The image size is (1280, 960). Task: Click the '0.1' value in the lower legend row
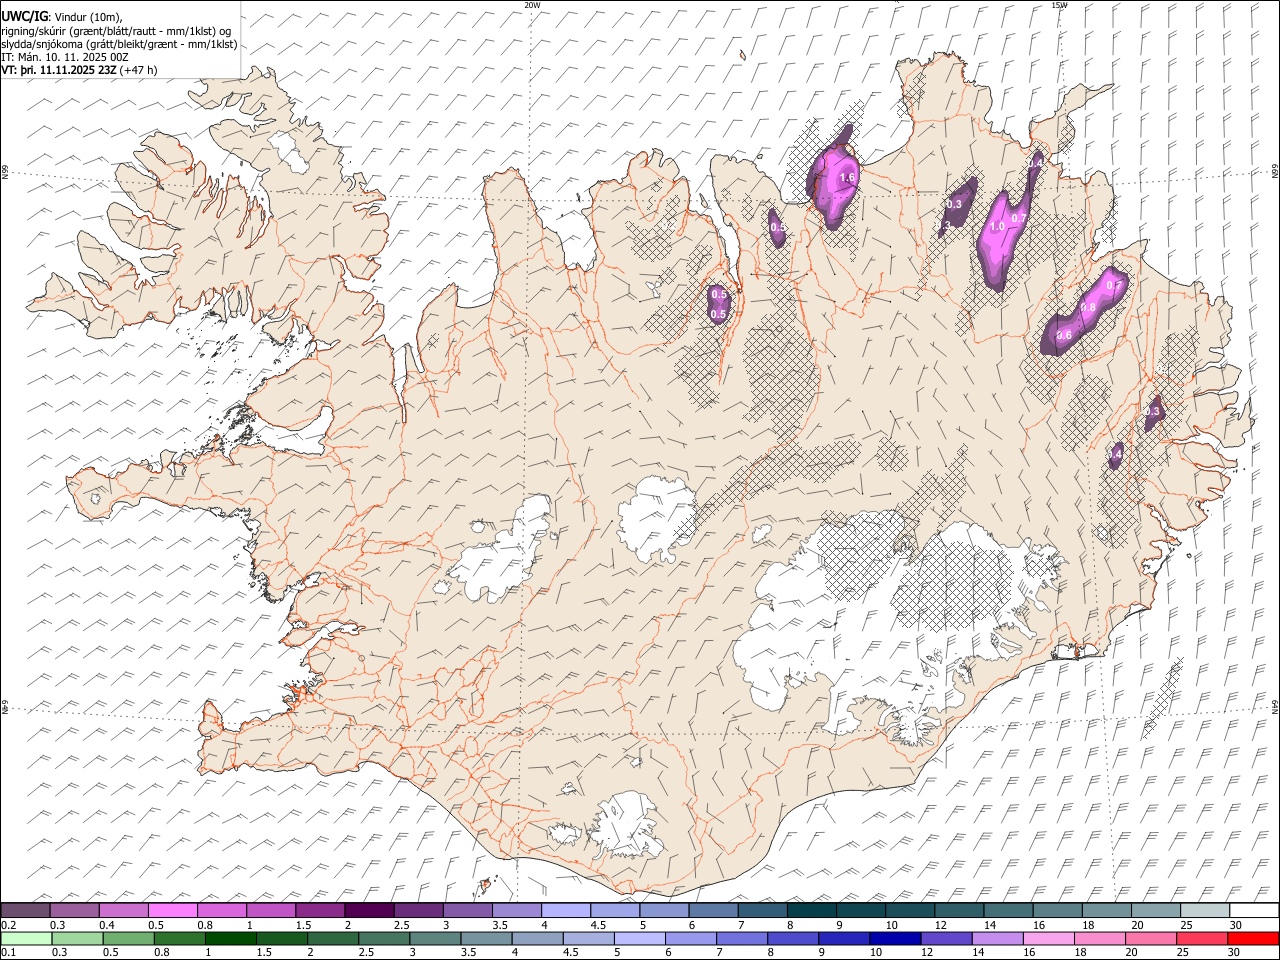pyautogui.click(x=9, y=953)
